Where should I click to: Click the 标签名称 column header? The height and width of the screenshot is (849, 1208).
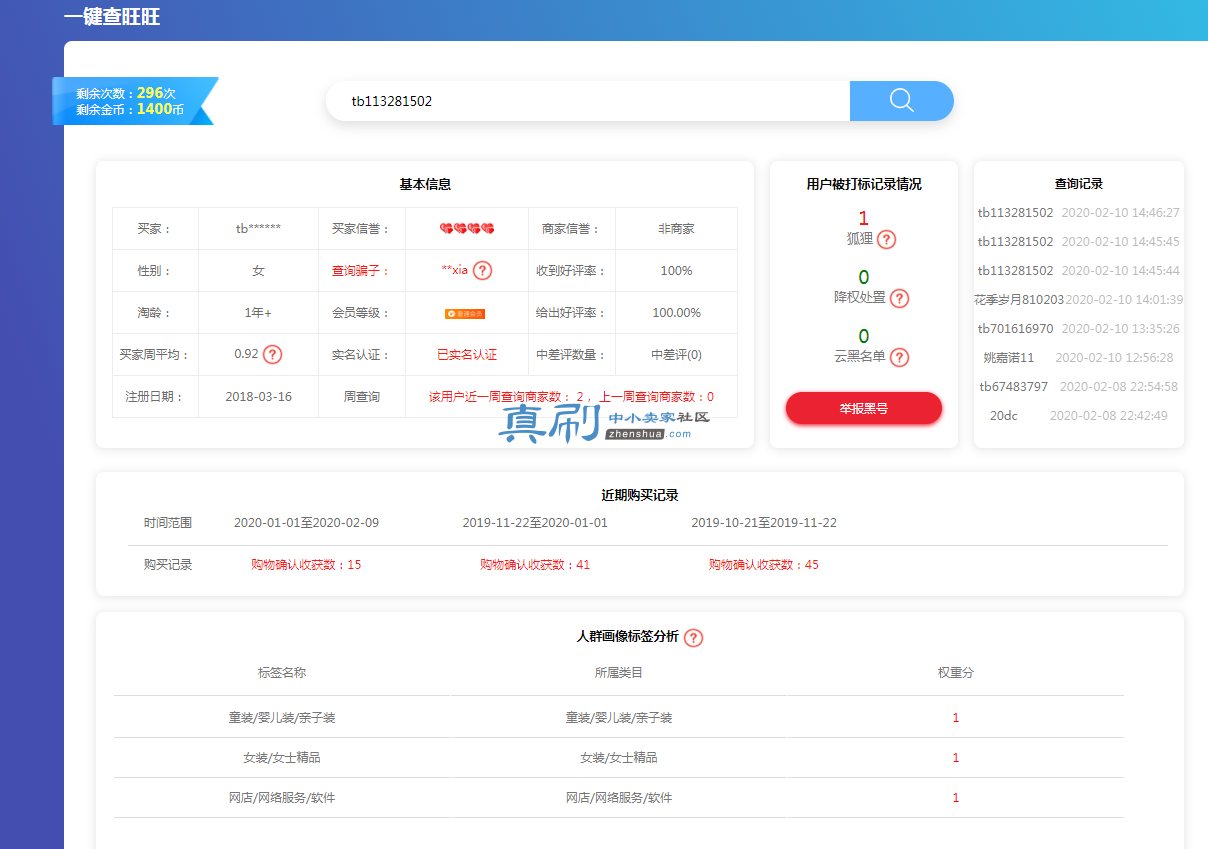point(282,673)
